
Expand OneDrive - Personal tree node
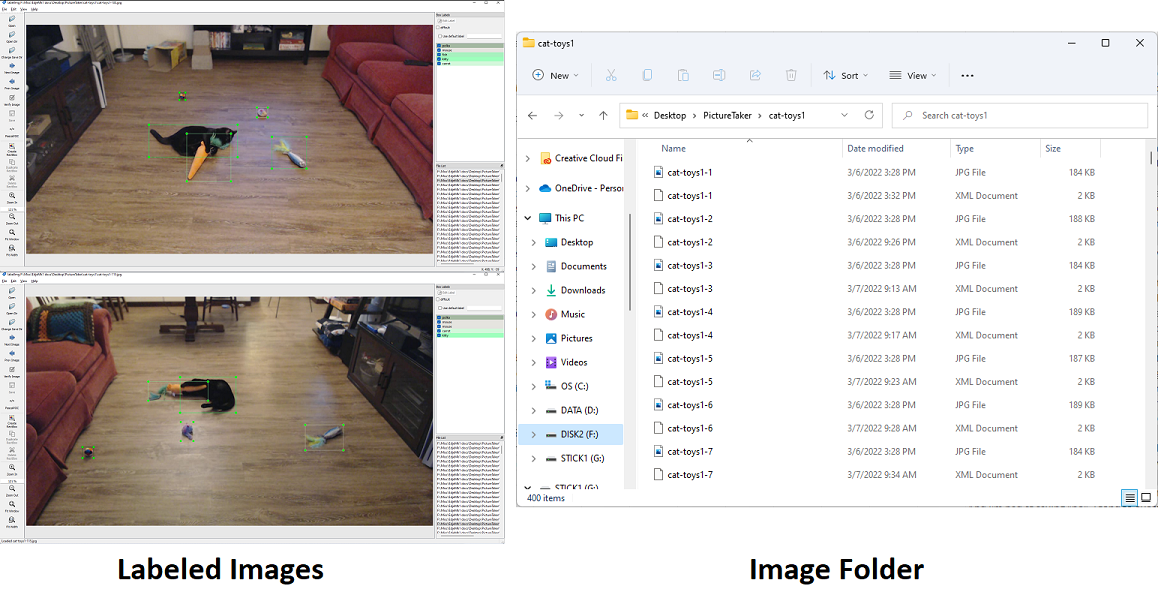point(527,188)
